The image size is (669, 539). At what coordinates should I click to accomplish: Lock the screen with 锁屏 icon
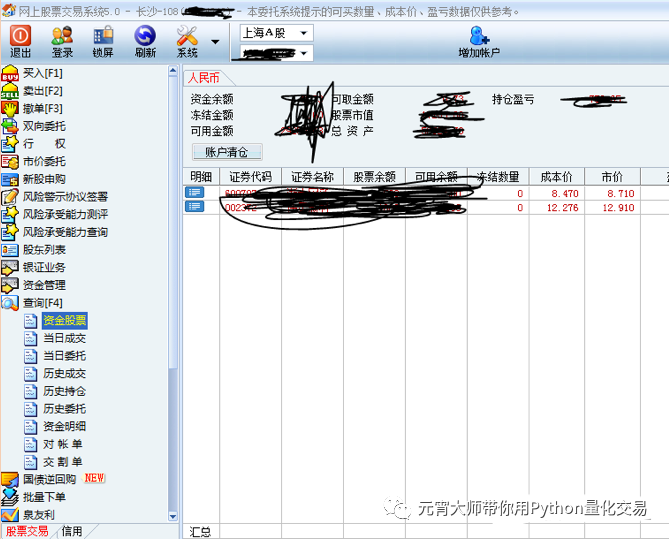(103, 41)
